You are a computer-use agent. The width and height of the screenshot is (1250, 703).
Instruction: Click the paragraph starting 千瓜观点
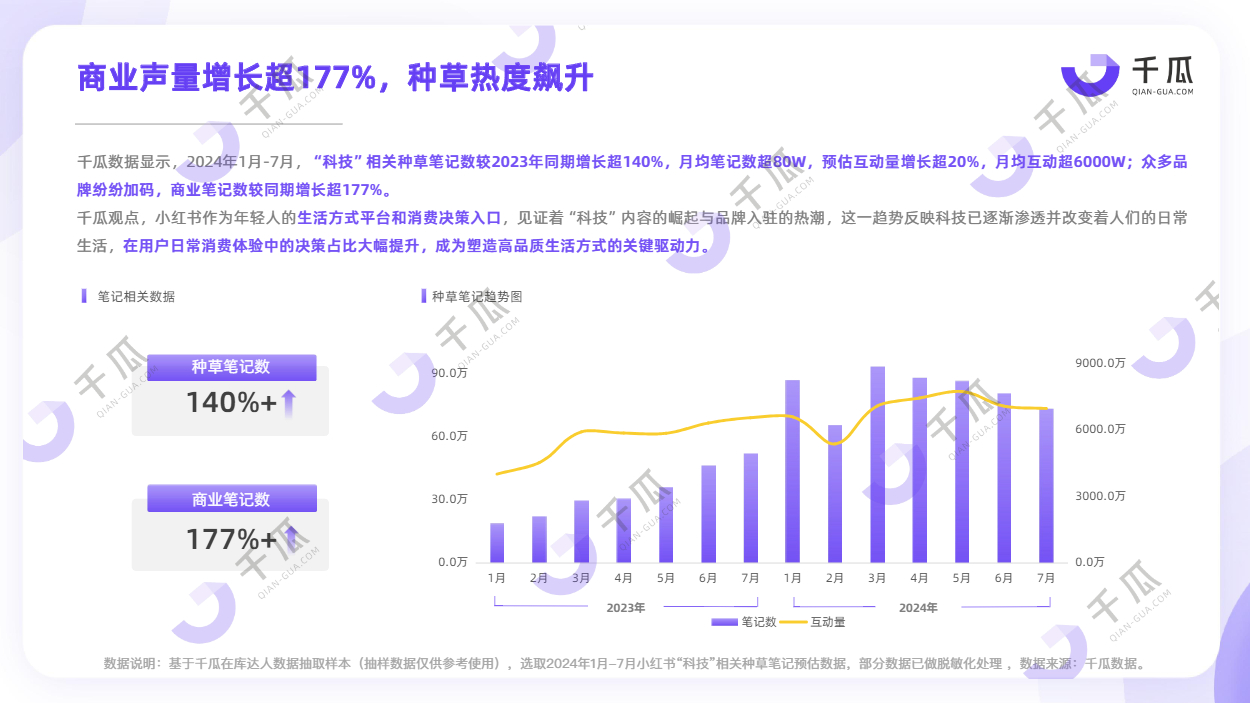tap(632, 231)
